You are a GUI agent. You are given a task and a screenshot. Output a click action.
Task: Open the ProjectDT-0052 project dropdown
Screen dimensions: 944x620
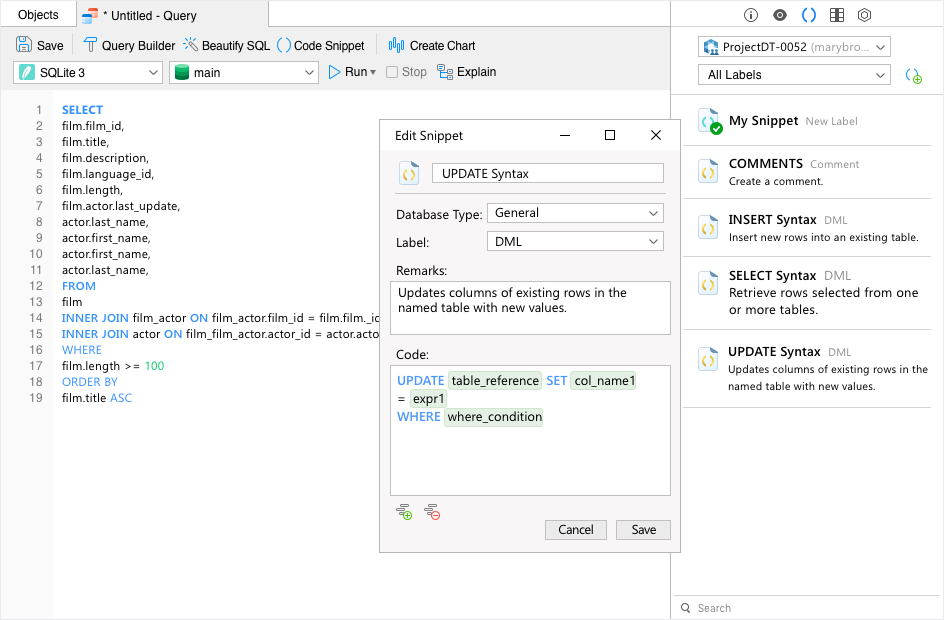tap(794, 47)
